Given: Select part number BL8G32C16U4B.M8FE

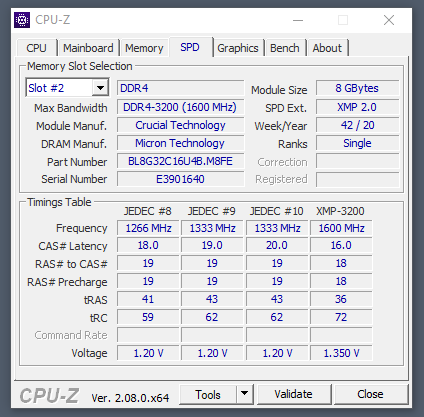Looking at the screenshot, I should 181,161.
